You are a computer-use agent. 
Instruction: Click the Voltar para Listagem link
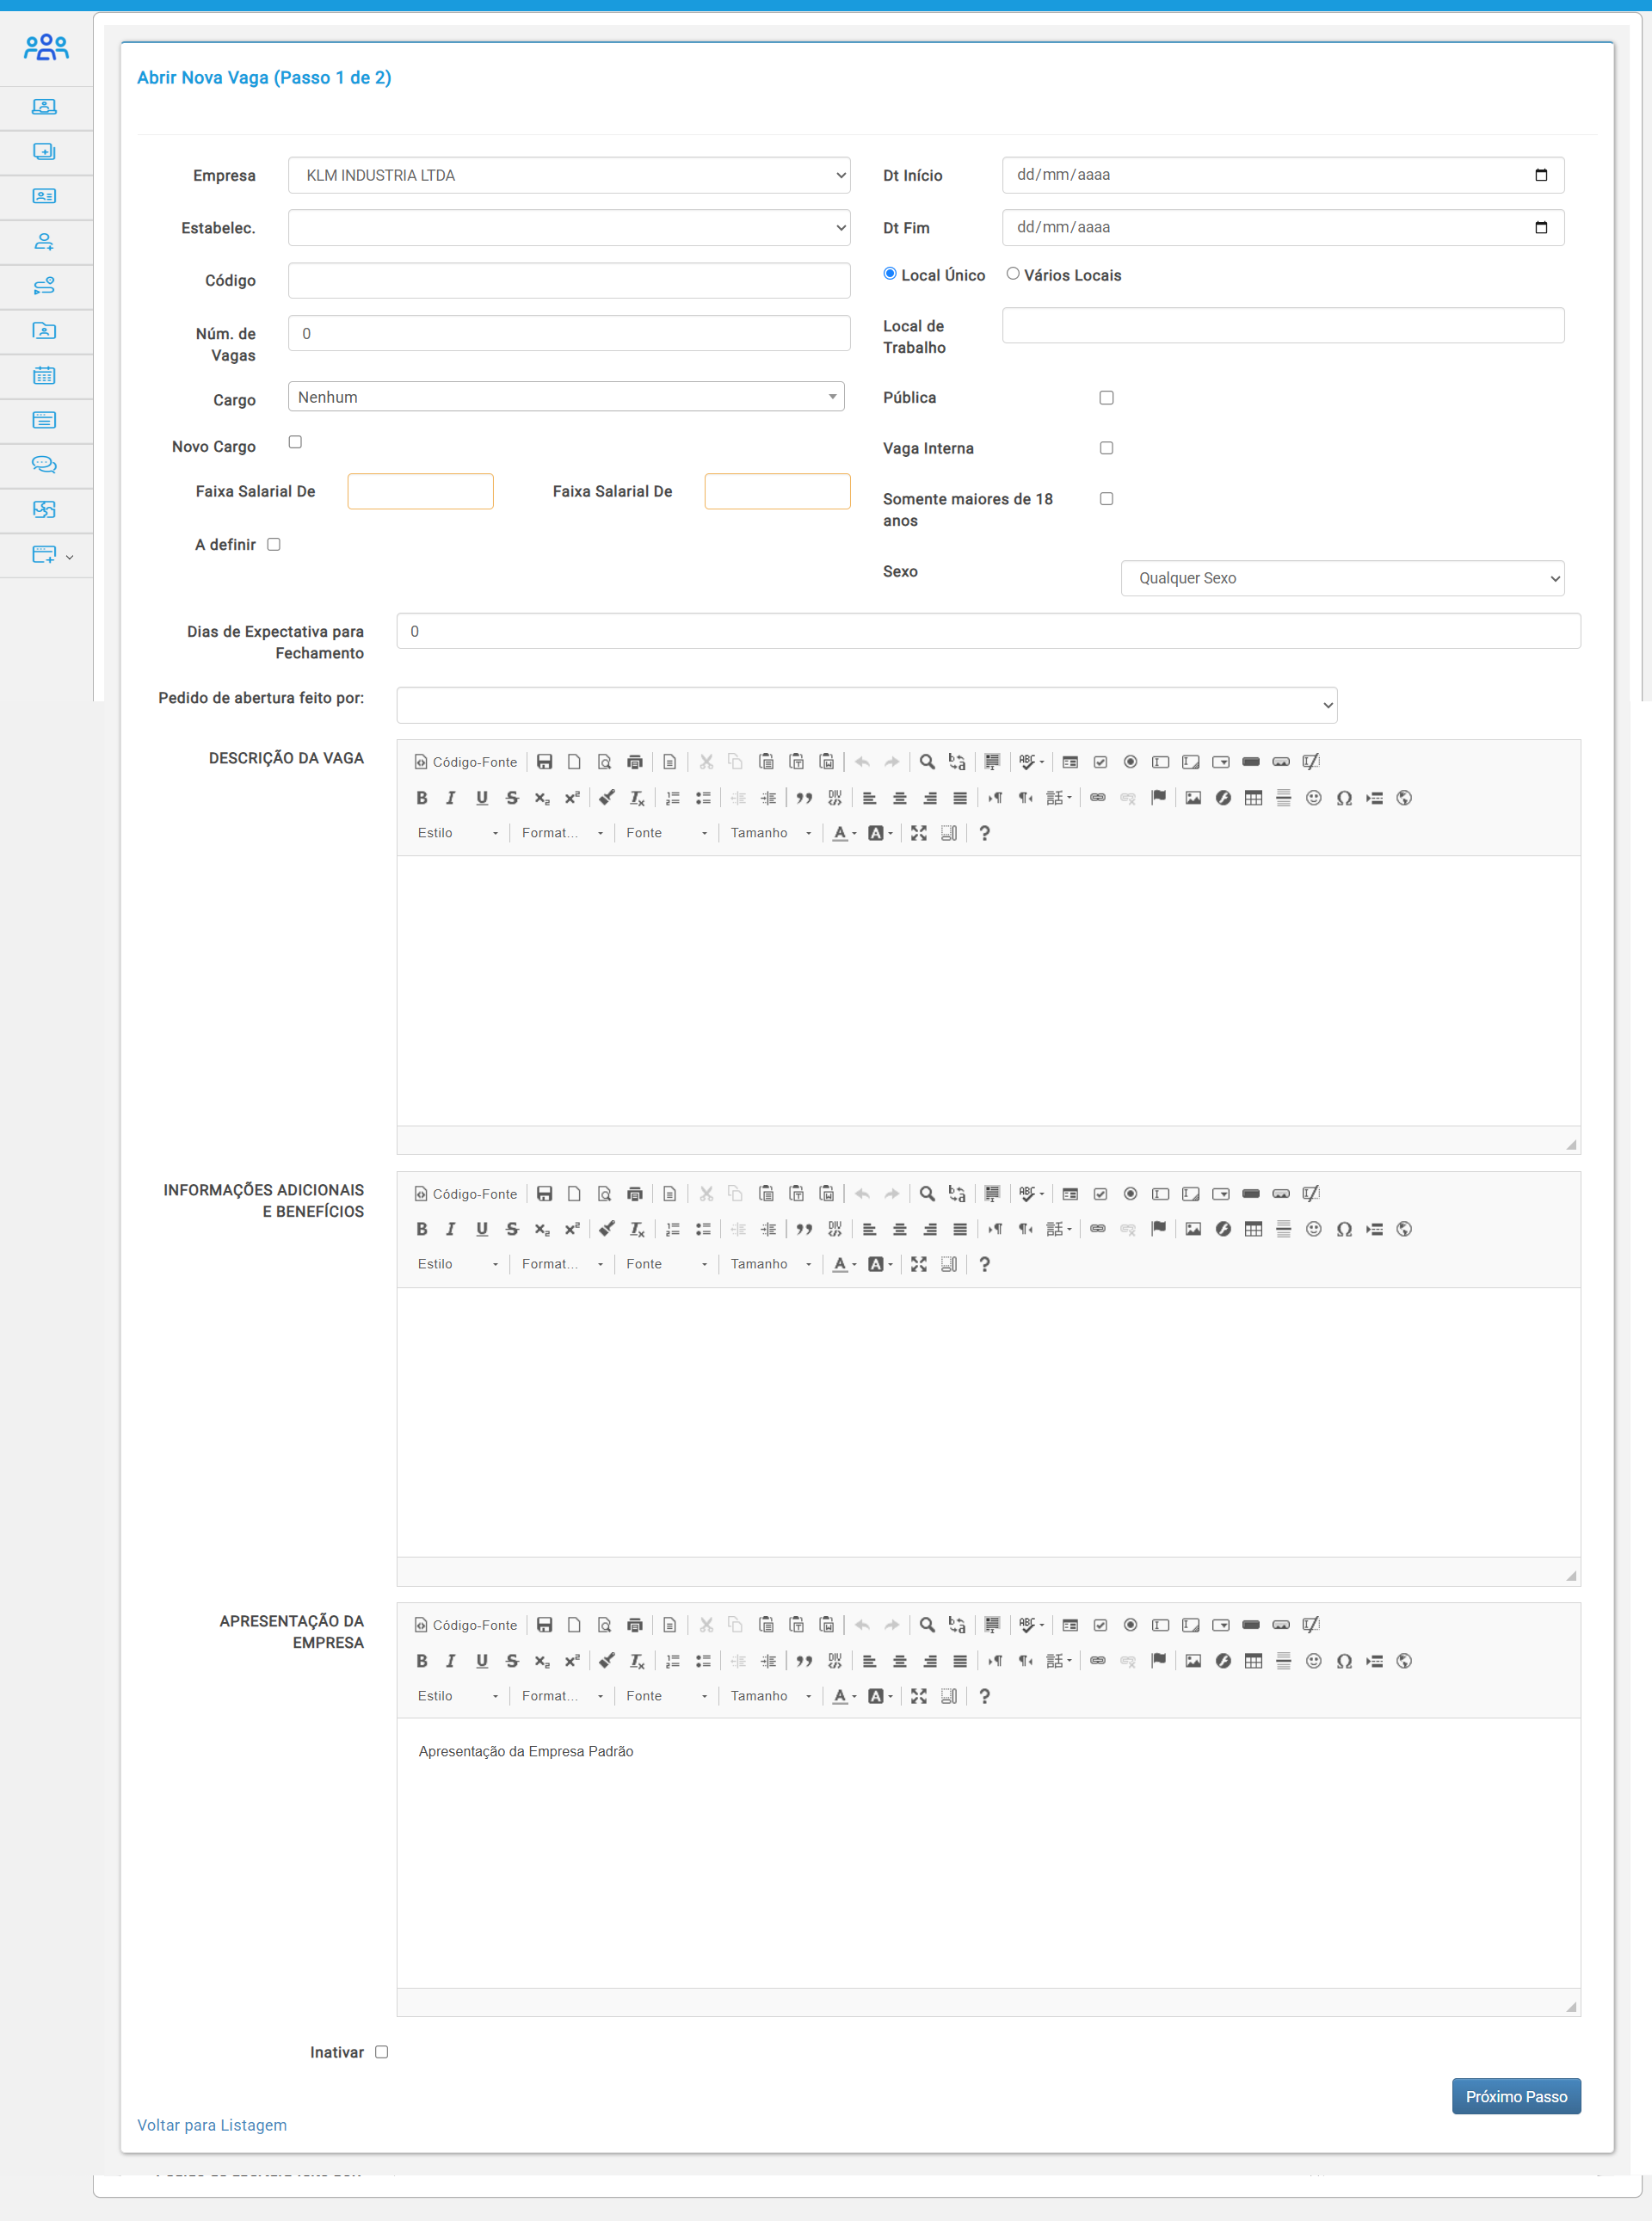click(x=212, y=2125)
